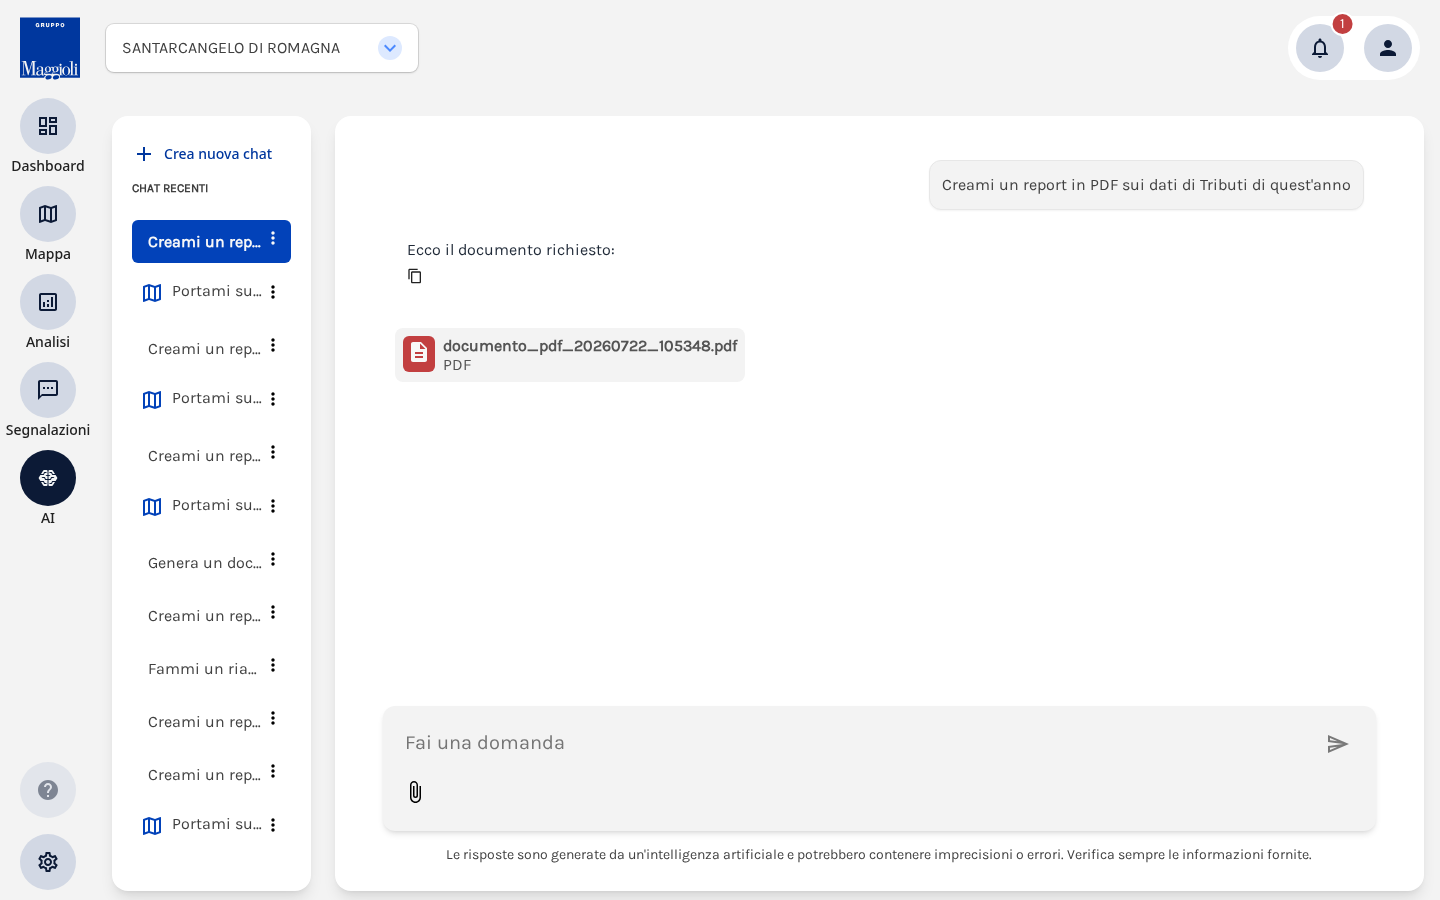Open Creami un rep... chat directly below Fammi un ria...
1440x900 pixels.
pos(204,722)
